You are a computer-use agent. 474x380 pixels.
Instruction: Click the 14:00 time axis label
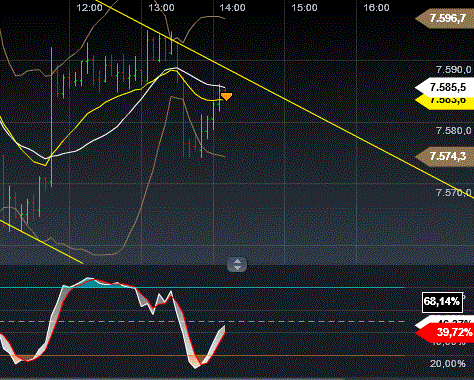[232, 7]
